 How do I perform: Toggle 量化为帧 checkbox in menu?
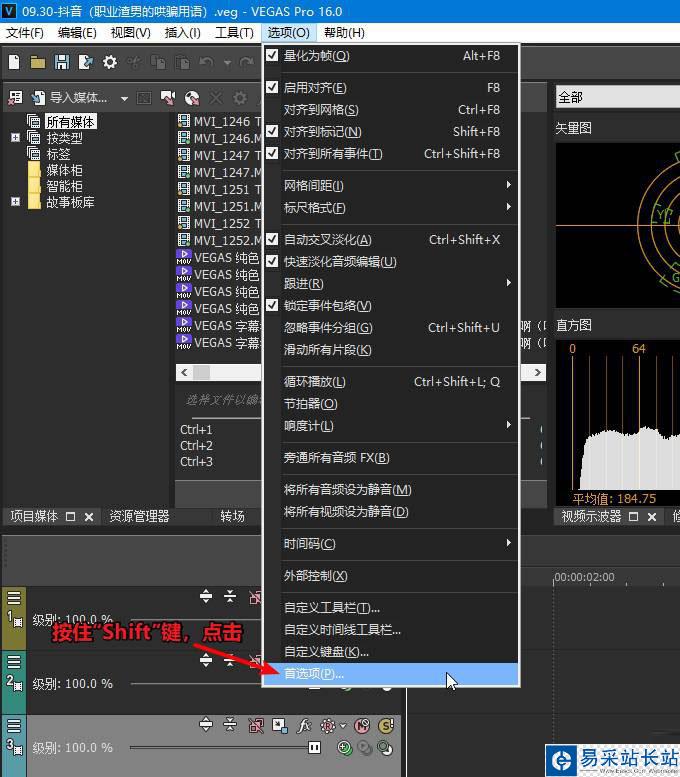point(272,55)
